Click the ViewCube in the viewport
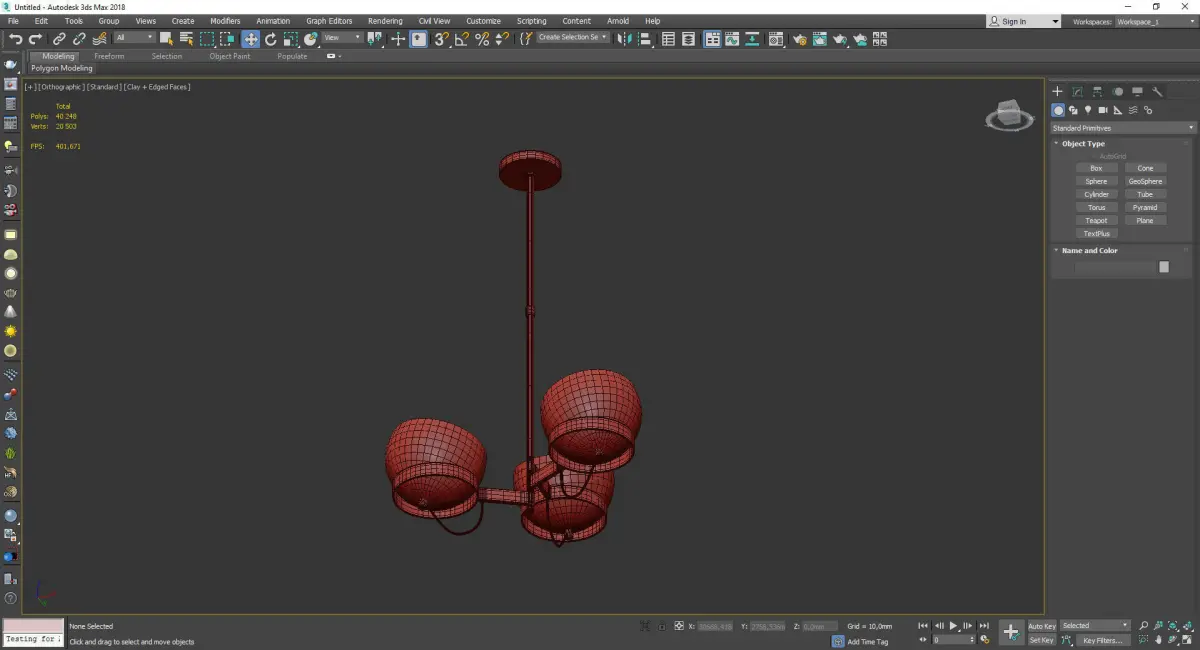 click(x=1009, y=116)
